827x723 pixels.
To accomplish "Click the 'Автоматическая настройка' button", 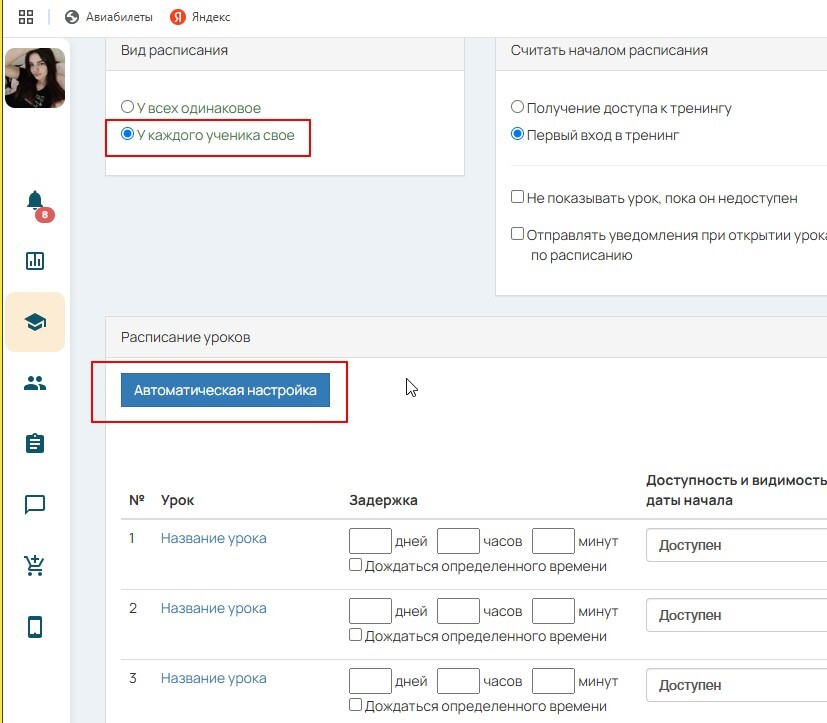I will [225, 390].
